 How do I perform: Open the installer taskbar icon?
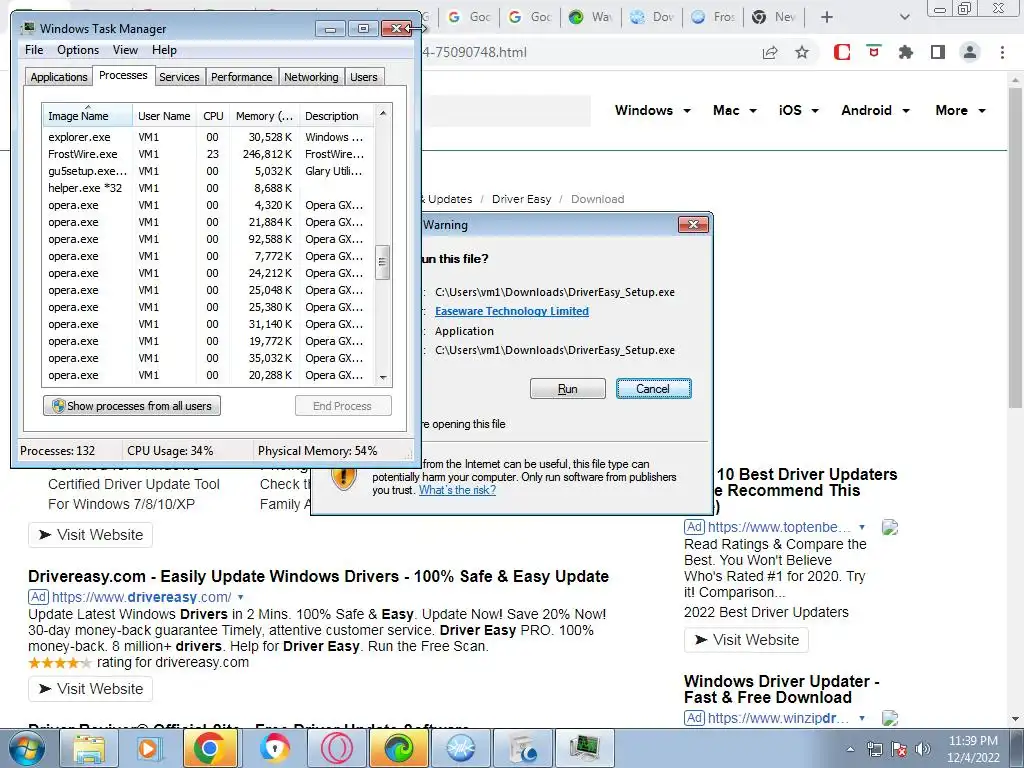click(522, 748)
